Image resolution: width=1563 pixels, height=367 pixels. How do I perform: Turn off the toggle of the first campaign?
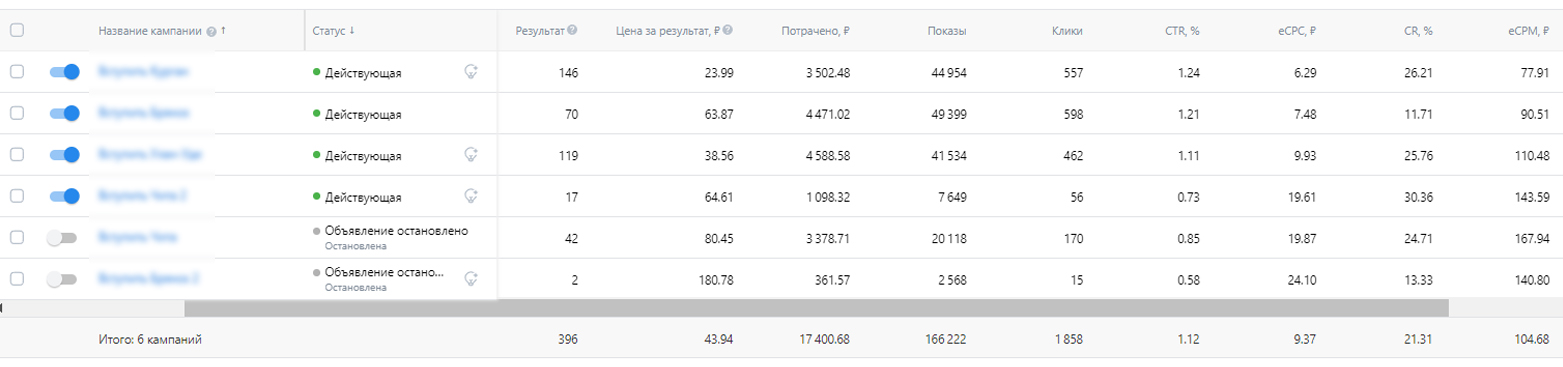[x=64, y=72]
